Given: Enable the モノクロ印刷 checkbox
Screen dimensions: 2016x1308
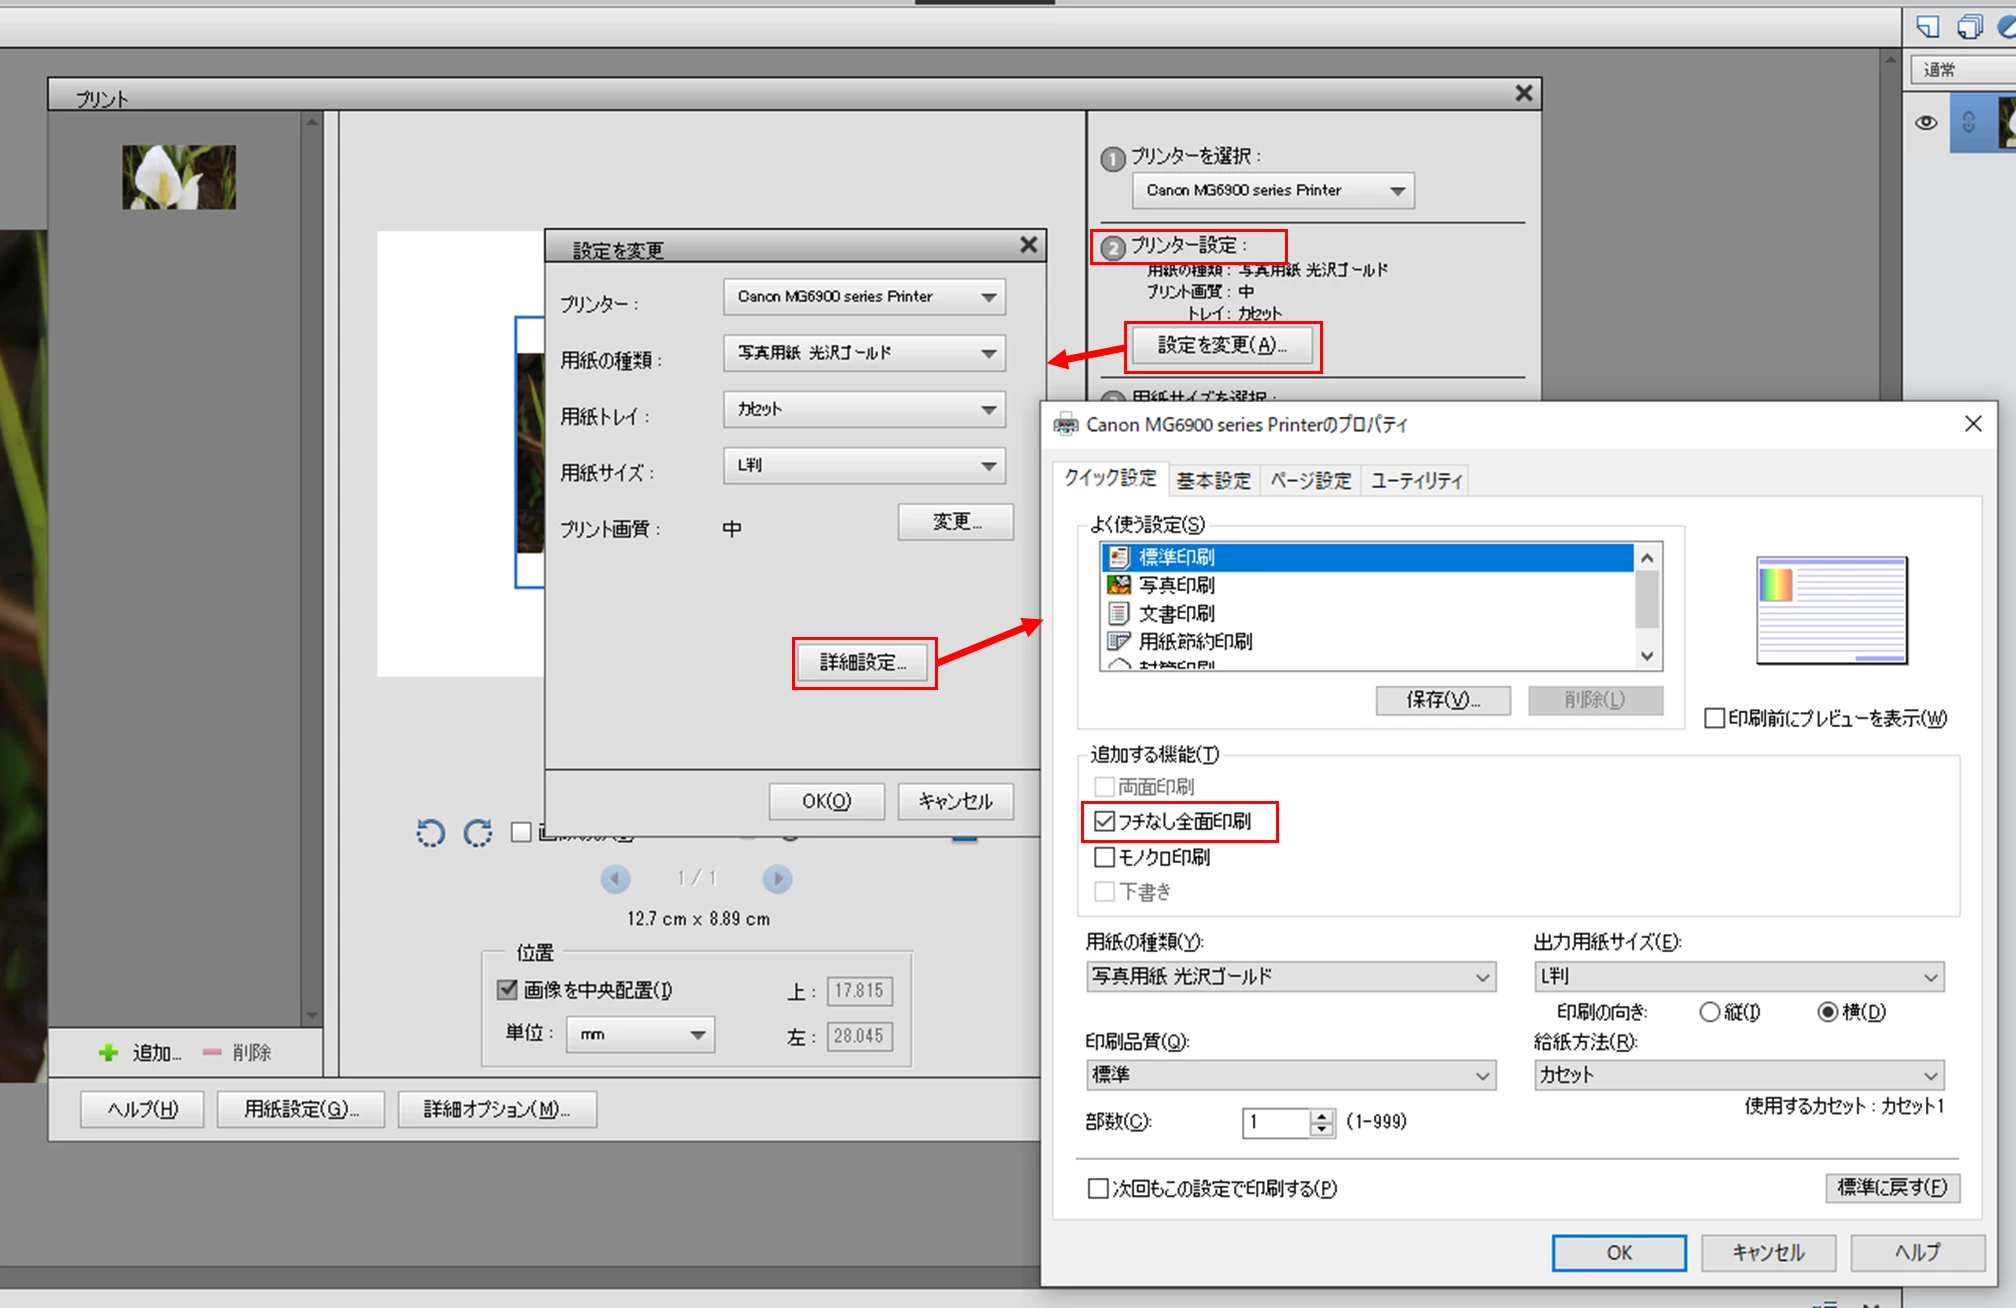Looking at the screenshot, I should (1105, 857).
